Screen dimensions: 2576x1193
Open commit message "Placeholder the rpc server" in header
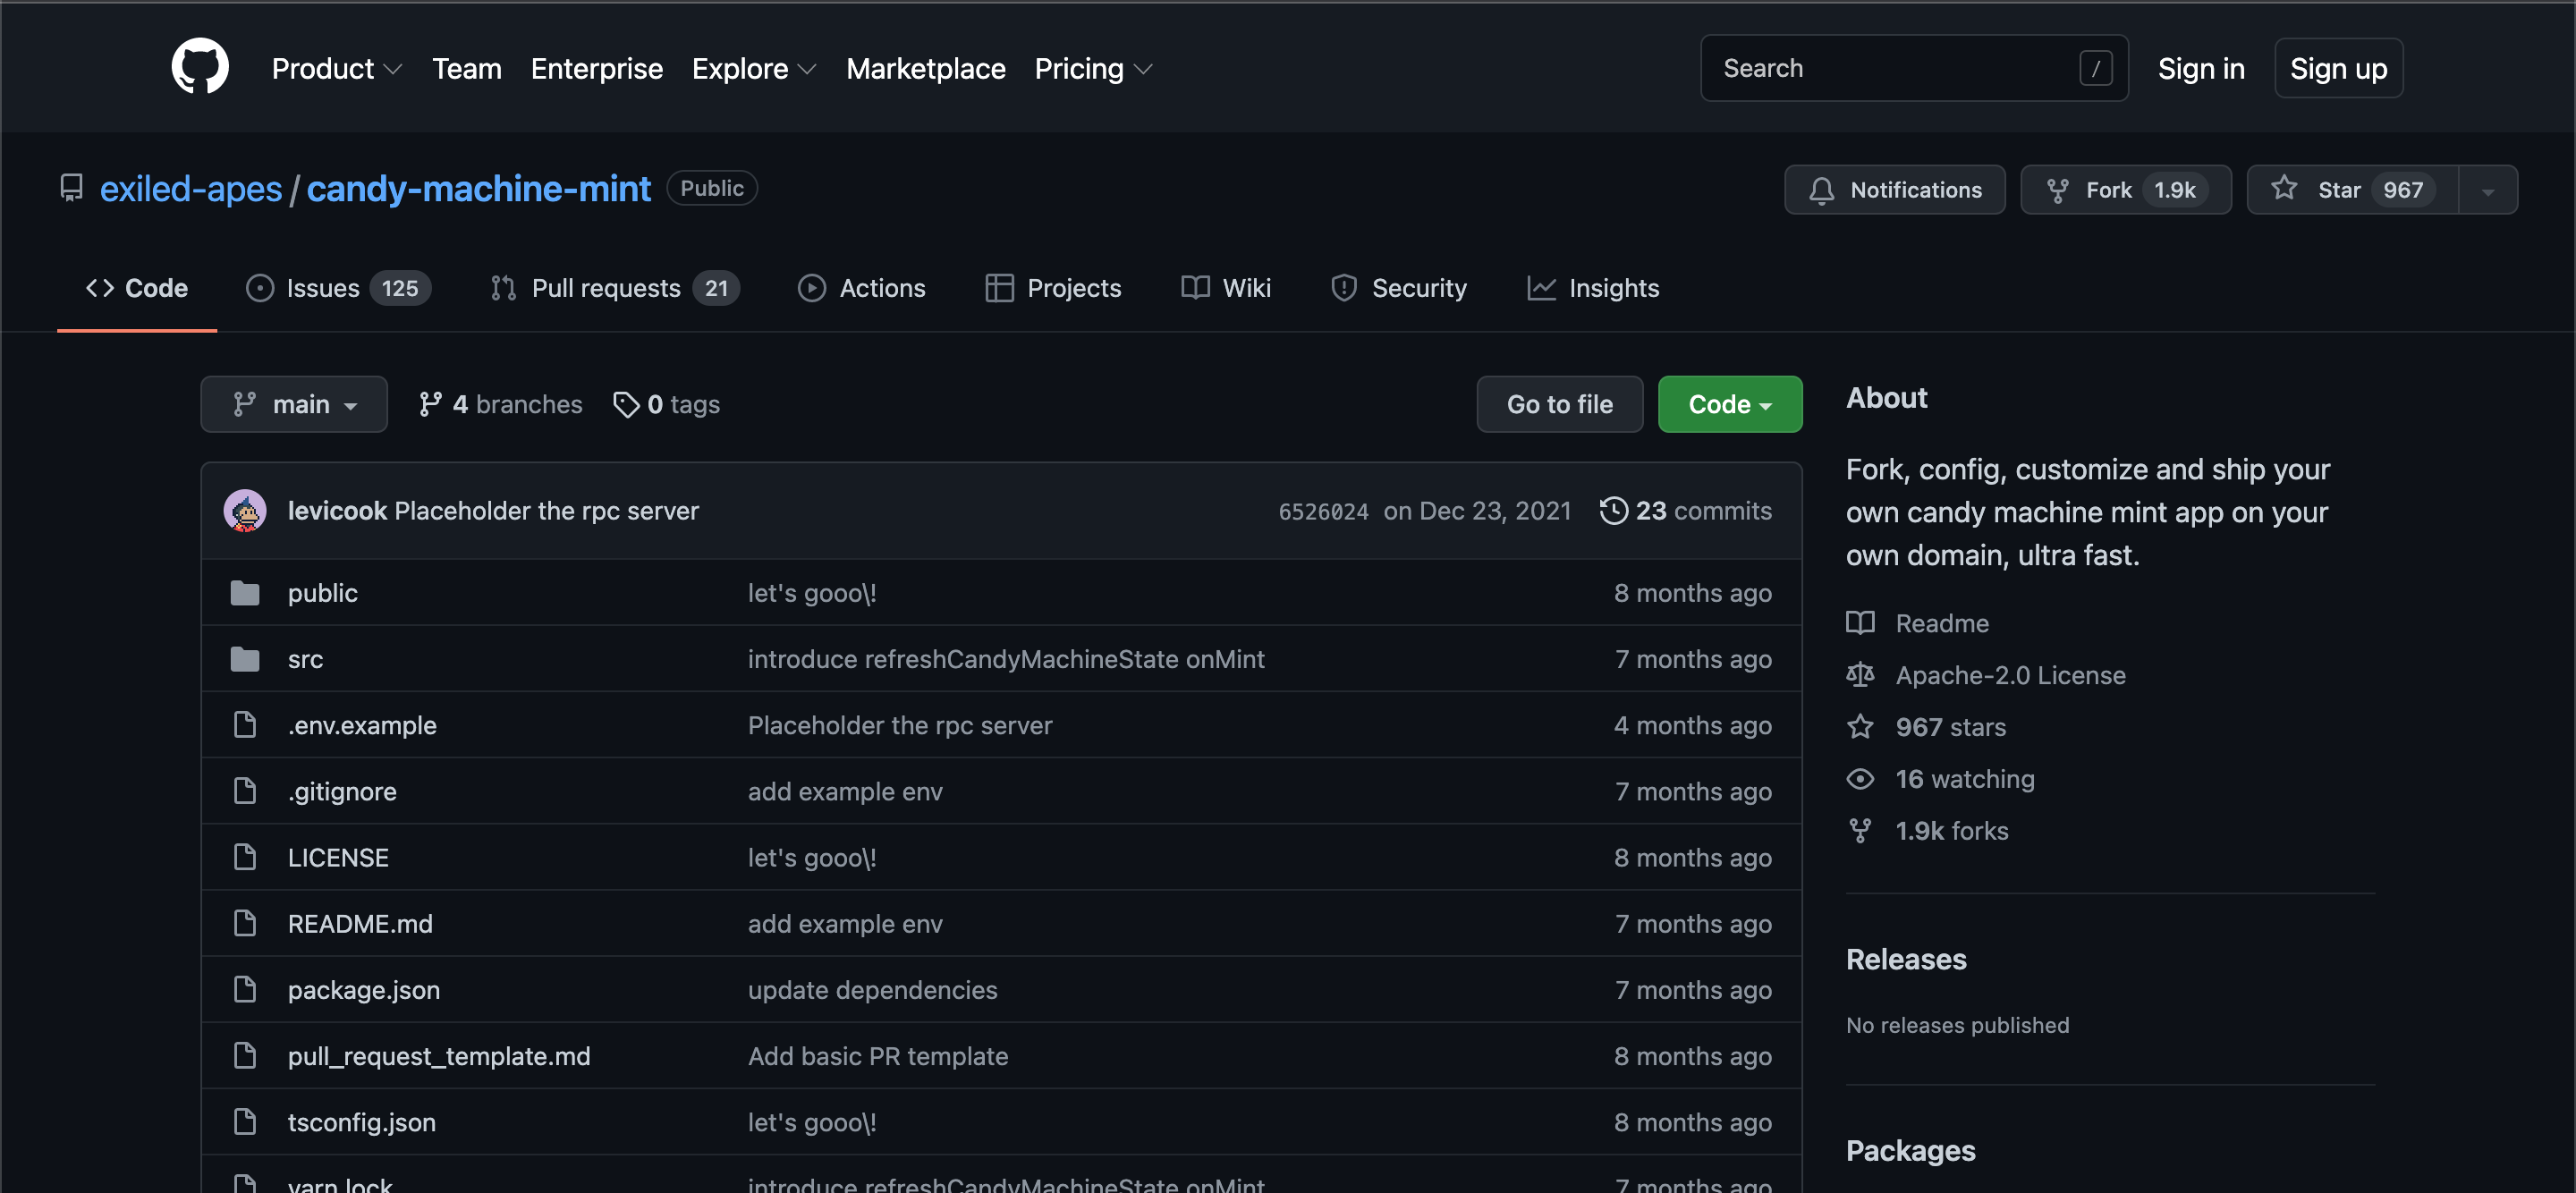click(547, 510)
